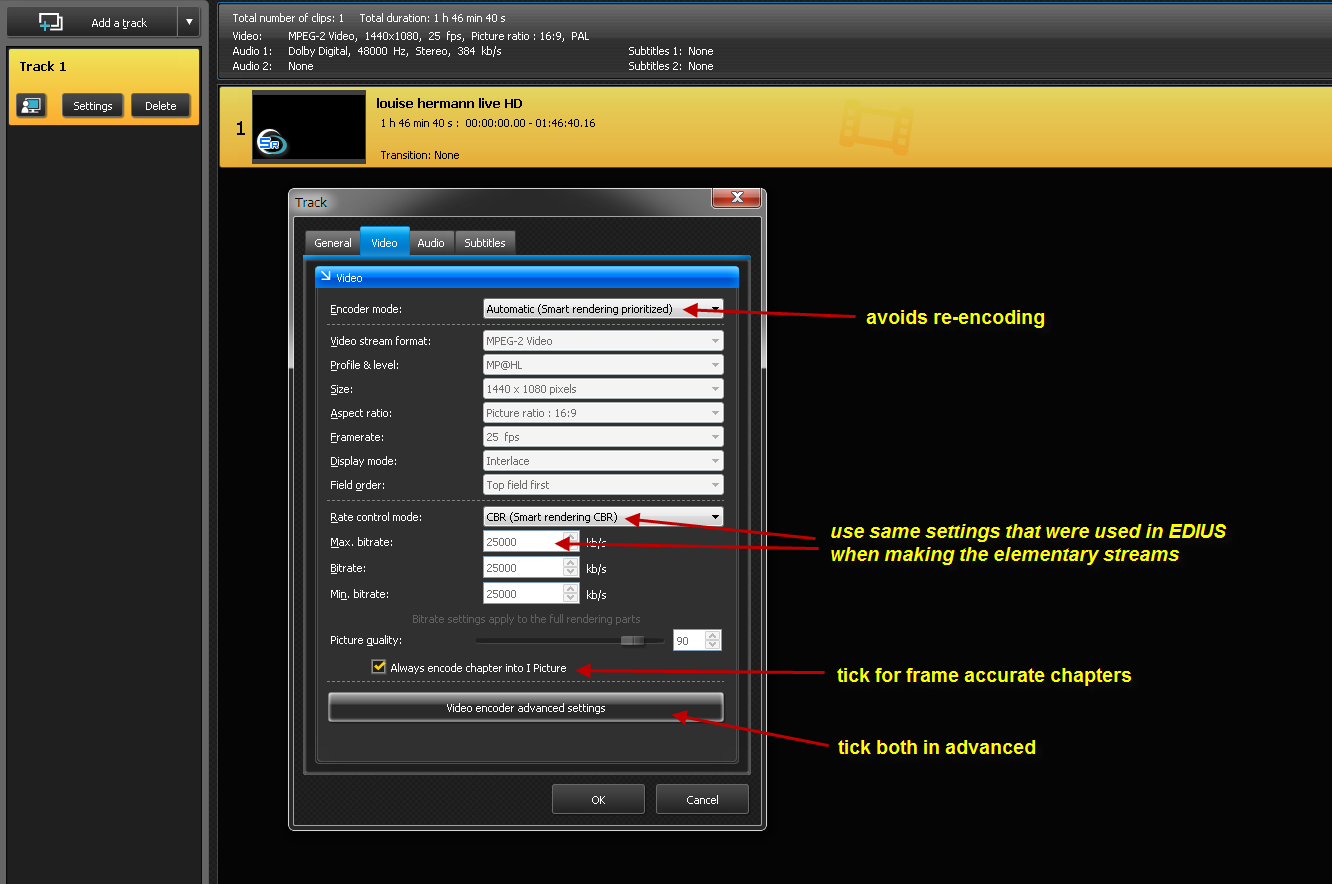Delete Track 1
This screenshot has height=884, width=1332.
coord(160,105)
